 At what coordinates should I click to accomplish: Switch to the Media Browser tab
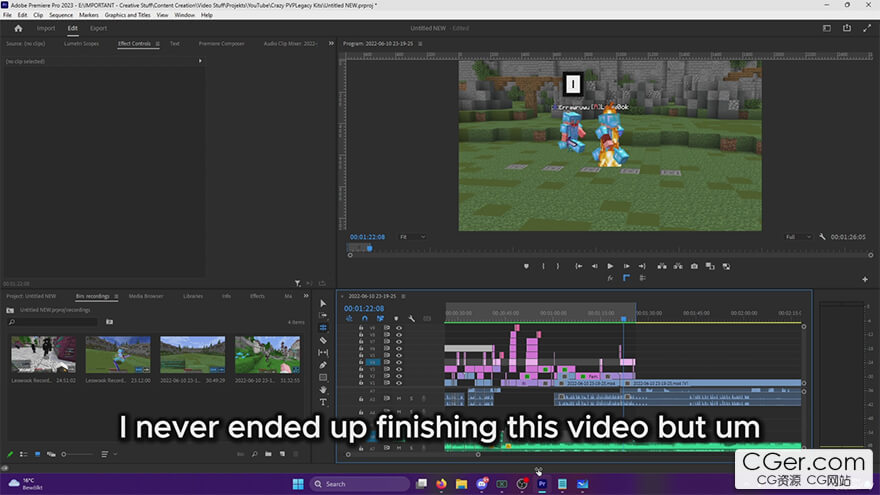point(146,296)
